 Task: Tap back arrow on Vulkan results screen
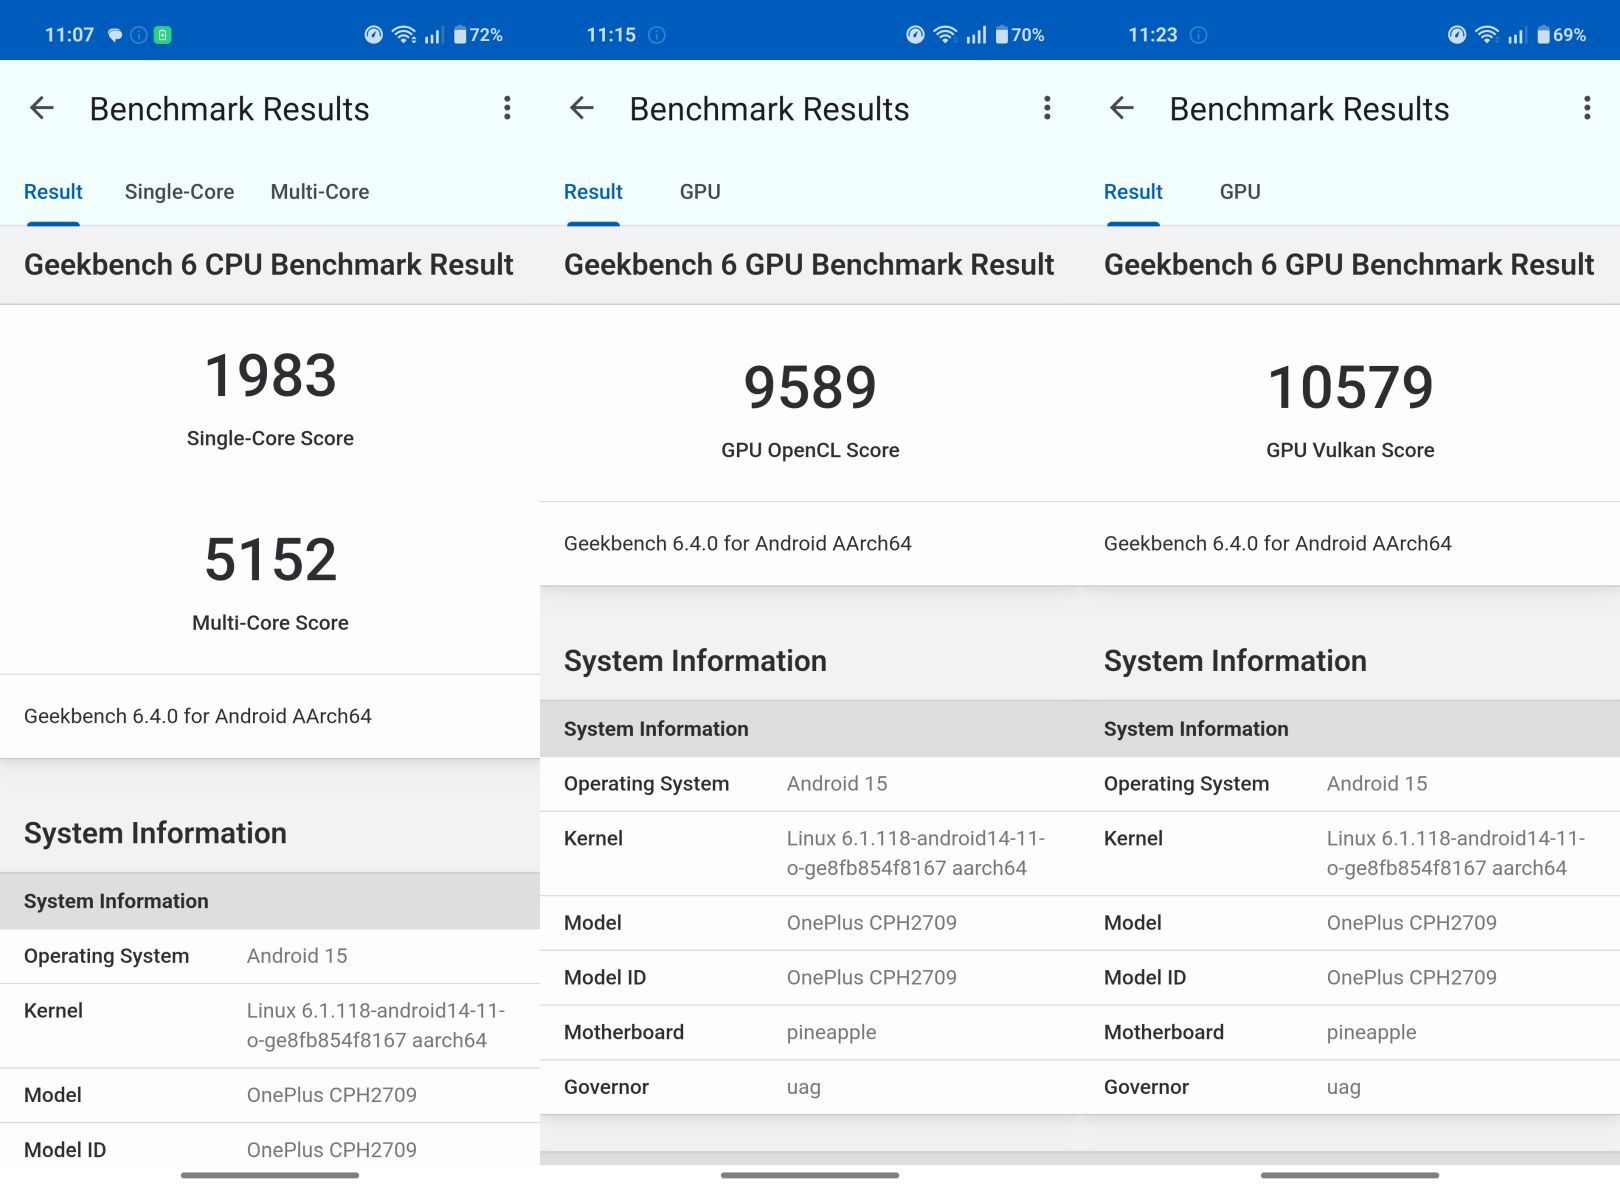pos(1122,108)
